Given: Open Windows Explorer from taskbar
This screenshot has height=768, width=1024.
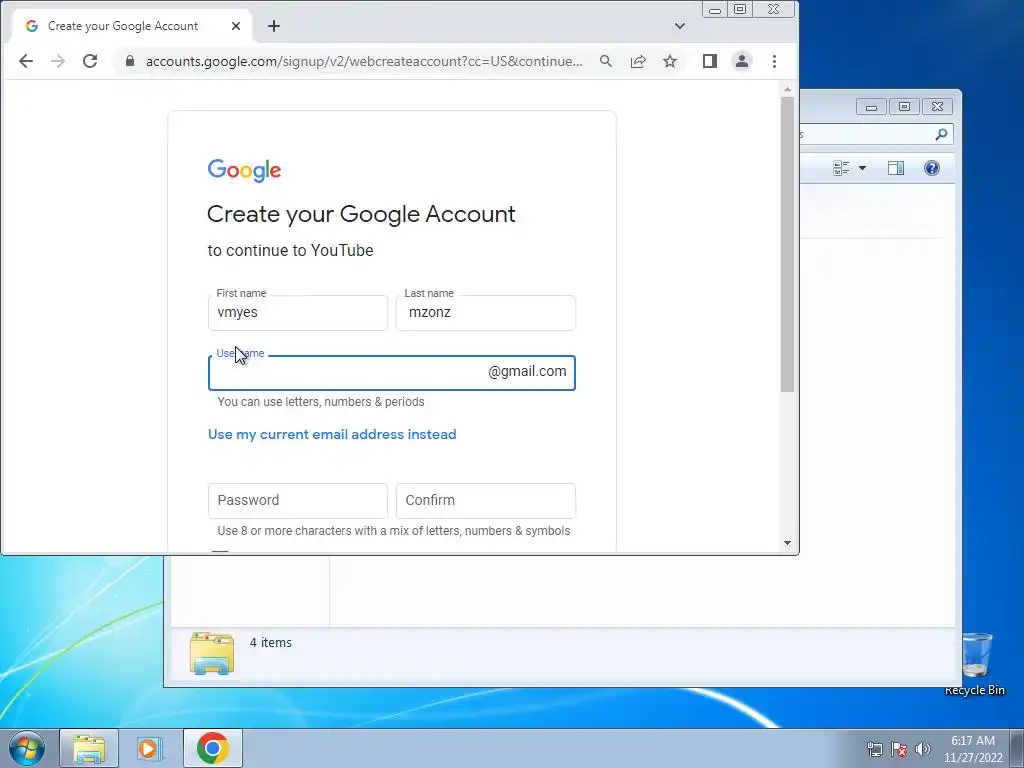Looking at the screenshot, I should coord(89,748).
